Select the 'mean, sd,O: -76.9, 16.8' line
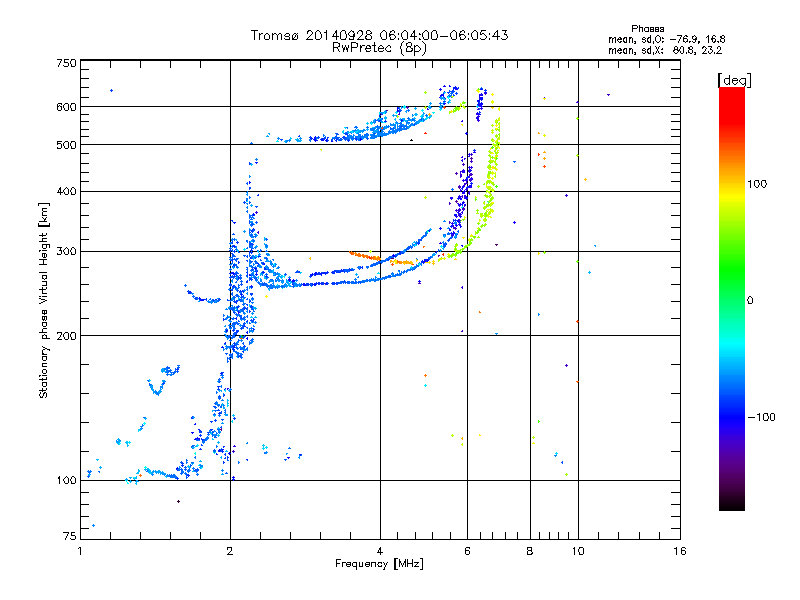This screenshot has width=800, height=600. pos(666,39)
